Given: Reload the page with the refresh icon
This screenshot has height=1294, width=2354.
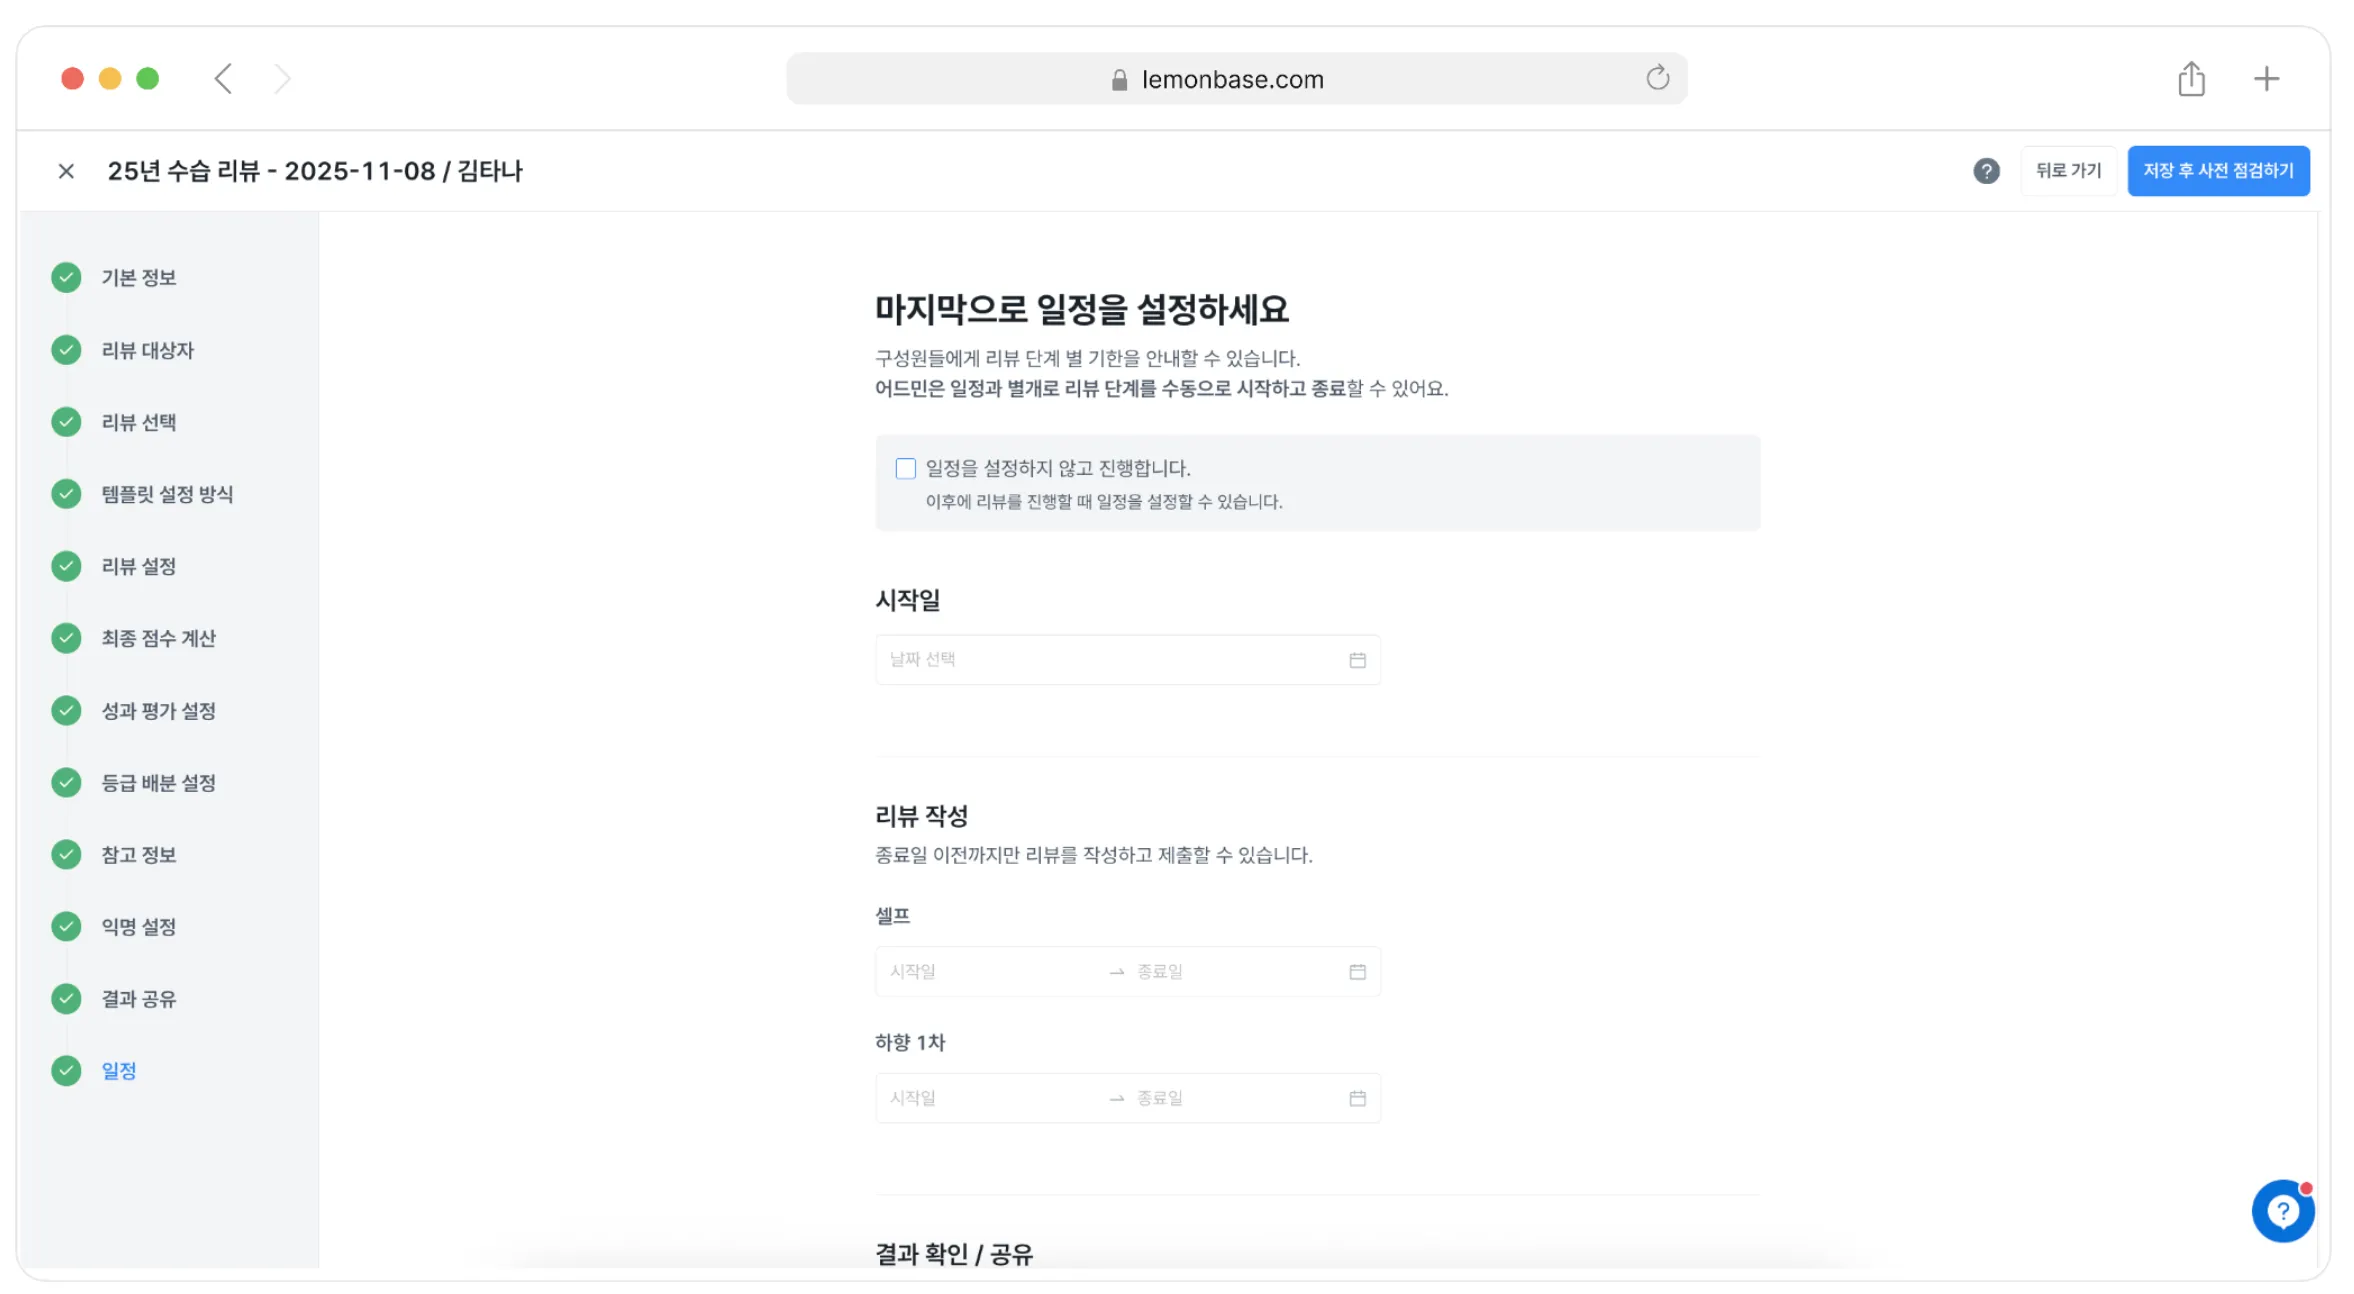Looking at the screenshot, I should click(x=1657, y=78).
